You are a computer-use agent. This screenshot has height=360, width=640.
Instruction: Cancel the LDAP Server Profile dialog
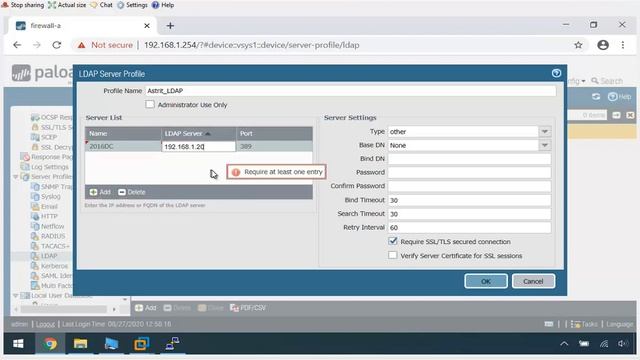(x=533, y=281)
